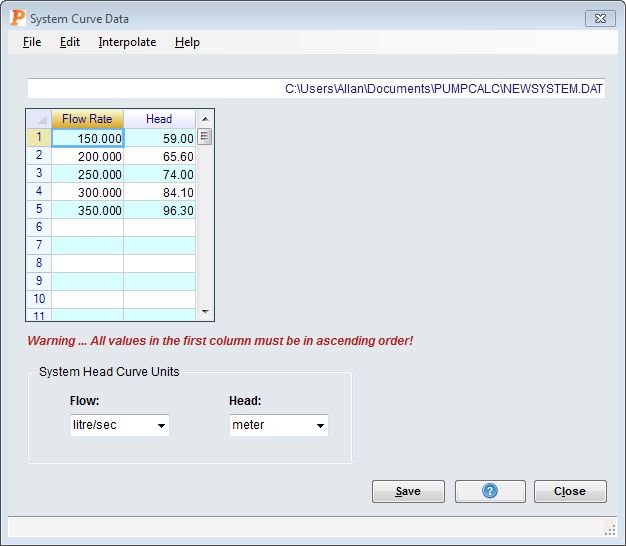Select head cell 84.10

(160, 192)
